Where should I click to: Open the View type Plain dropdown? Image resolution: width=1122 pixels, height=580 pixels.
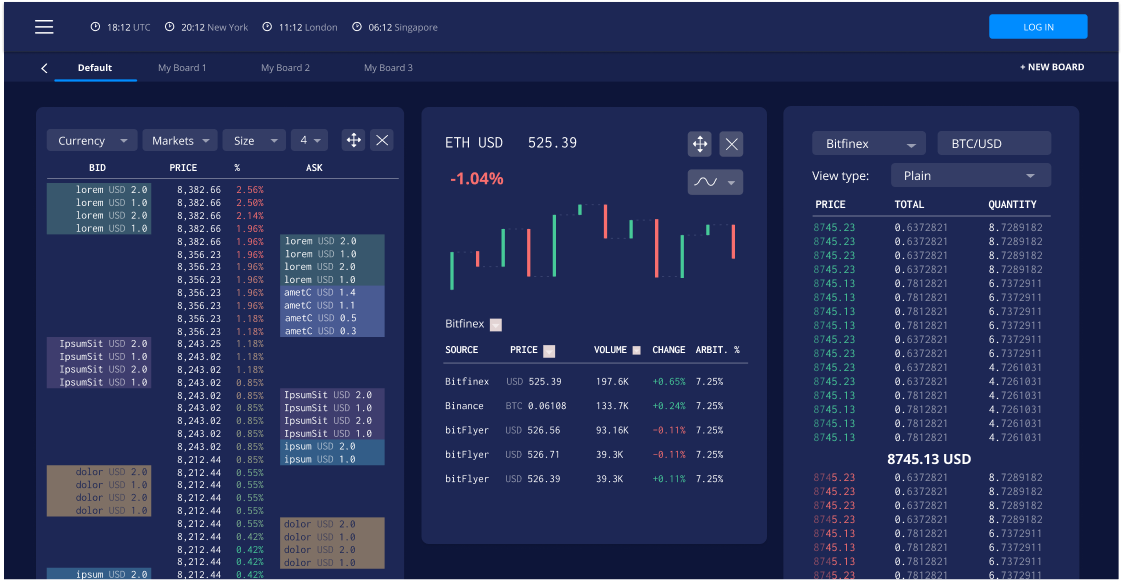click(970, 175)
